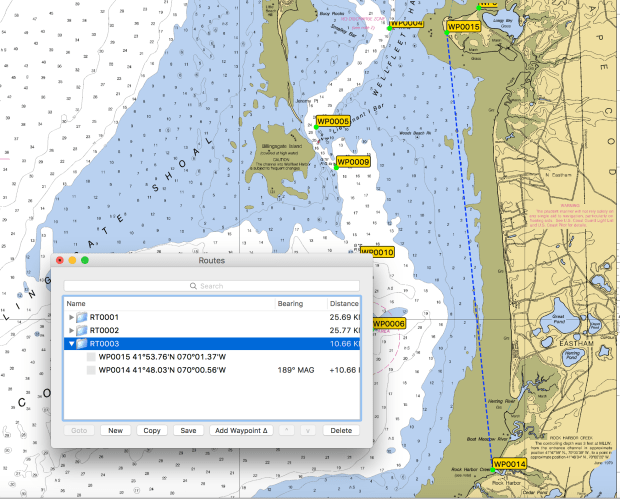The image size is (620, 499).
Task: Click the WP0014 row waypoint icon
Action: pyautogui.click(x=91, y=369)
